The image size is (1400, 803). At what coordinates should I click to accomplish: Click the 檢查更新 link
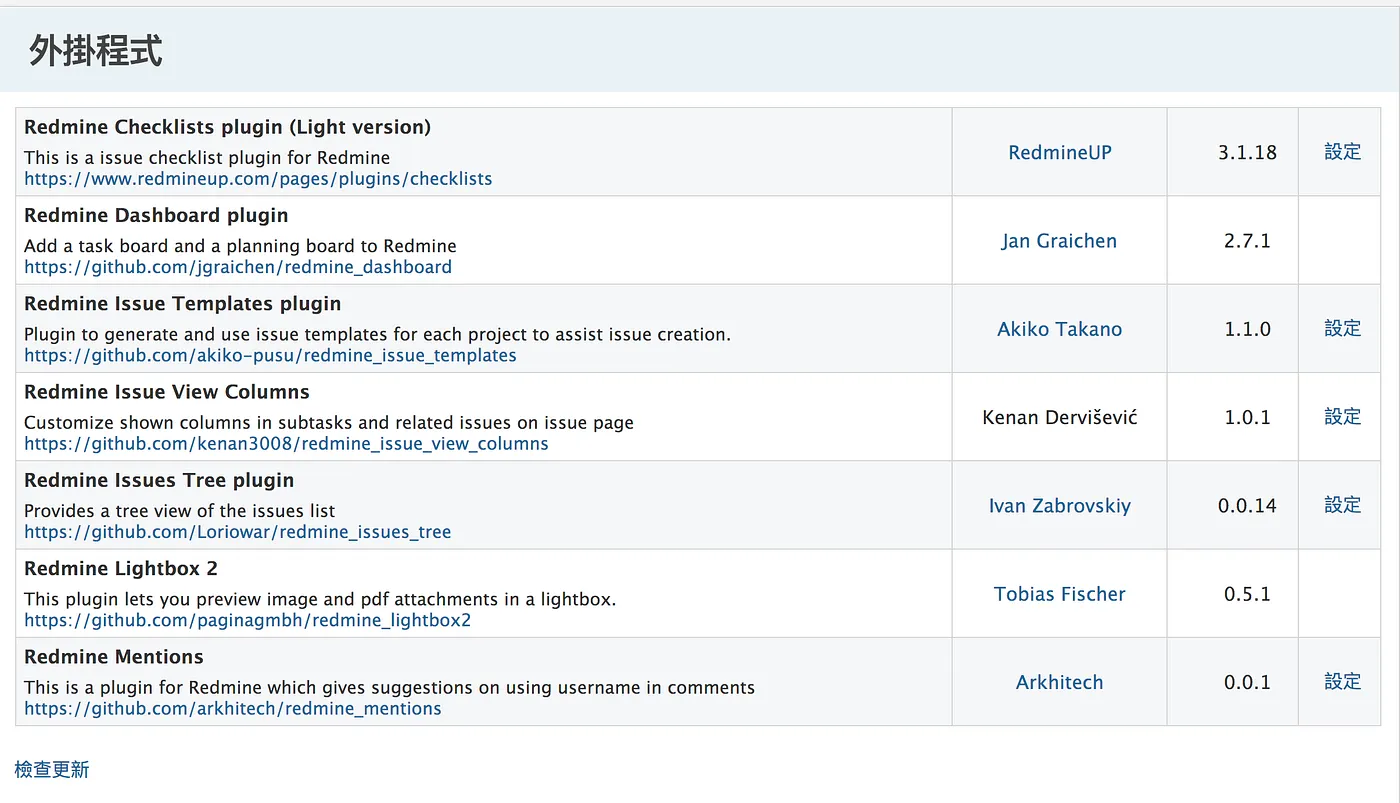tap(52, 769)
